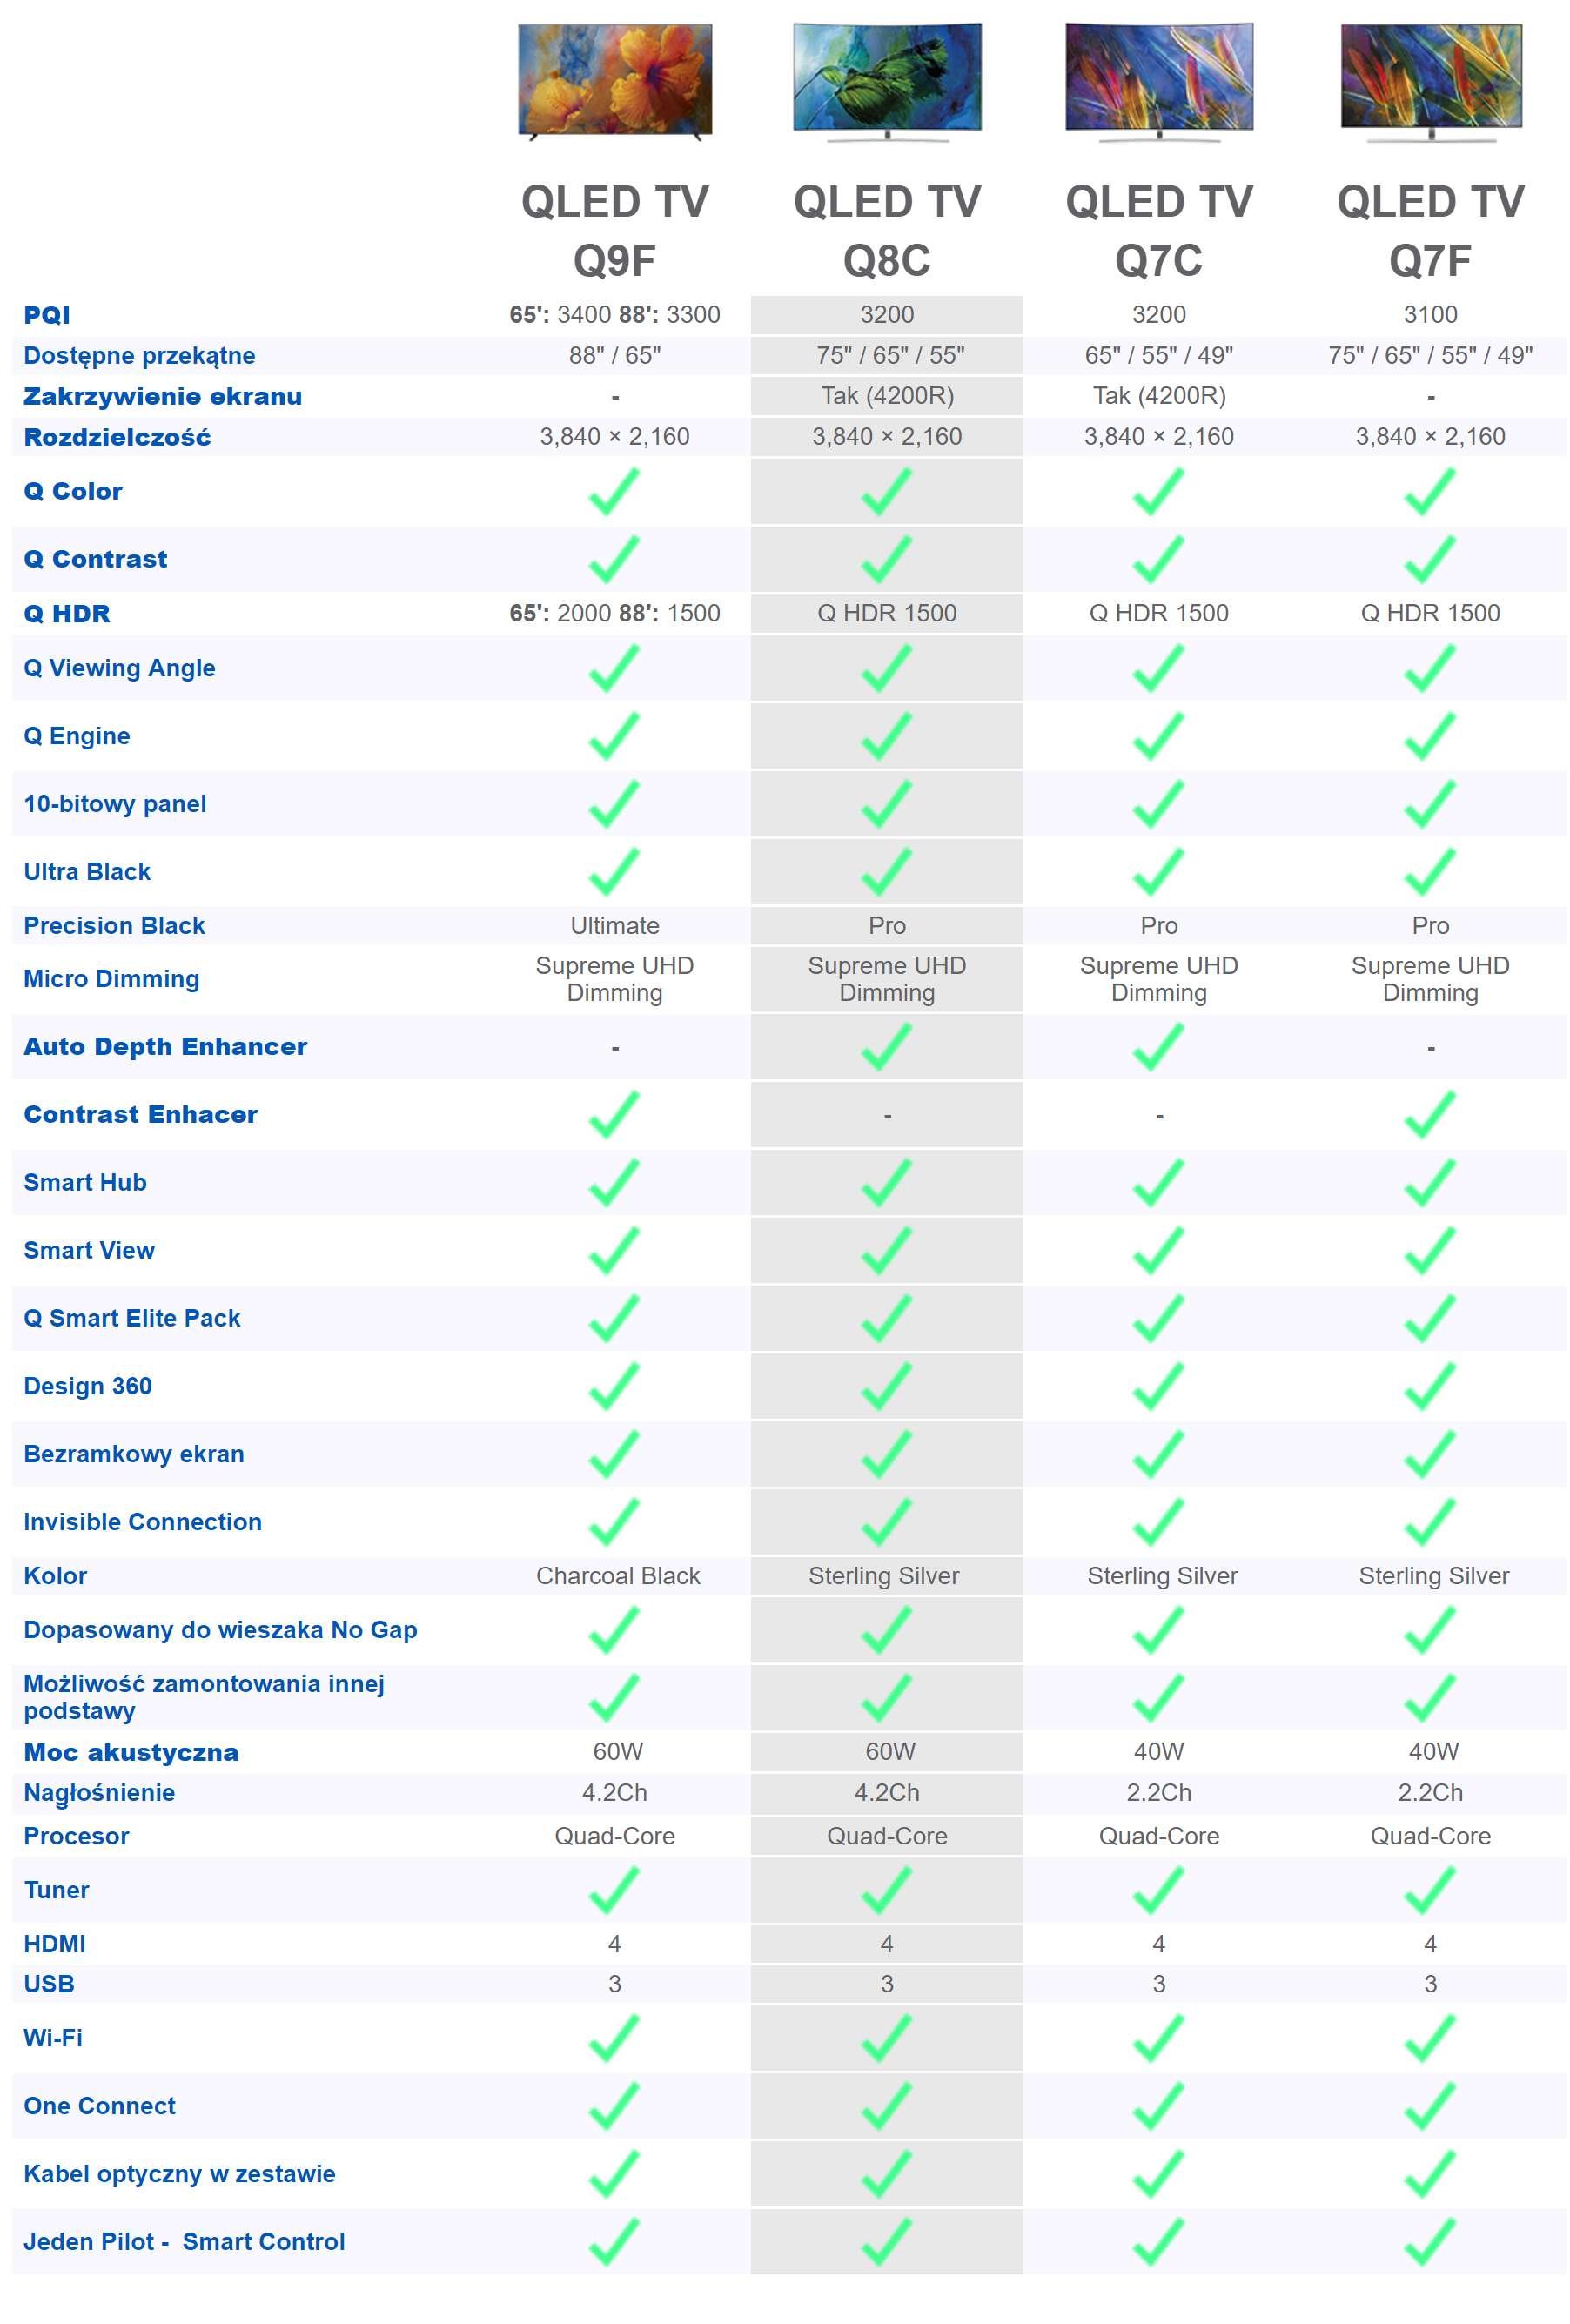Click the QLED TV Q7C product image
1570x2324 pixels.
1159,81
